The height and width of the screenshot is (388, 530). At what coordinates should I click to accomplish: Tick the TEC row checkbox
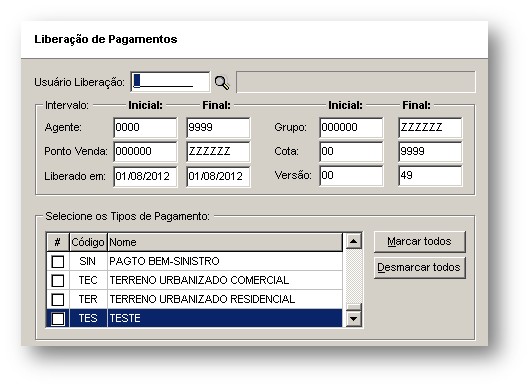(x=58, y=281)
